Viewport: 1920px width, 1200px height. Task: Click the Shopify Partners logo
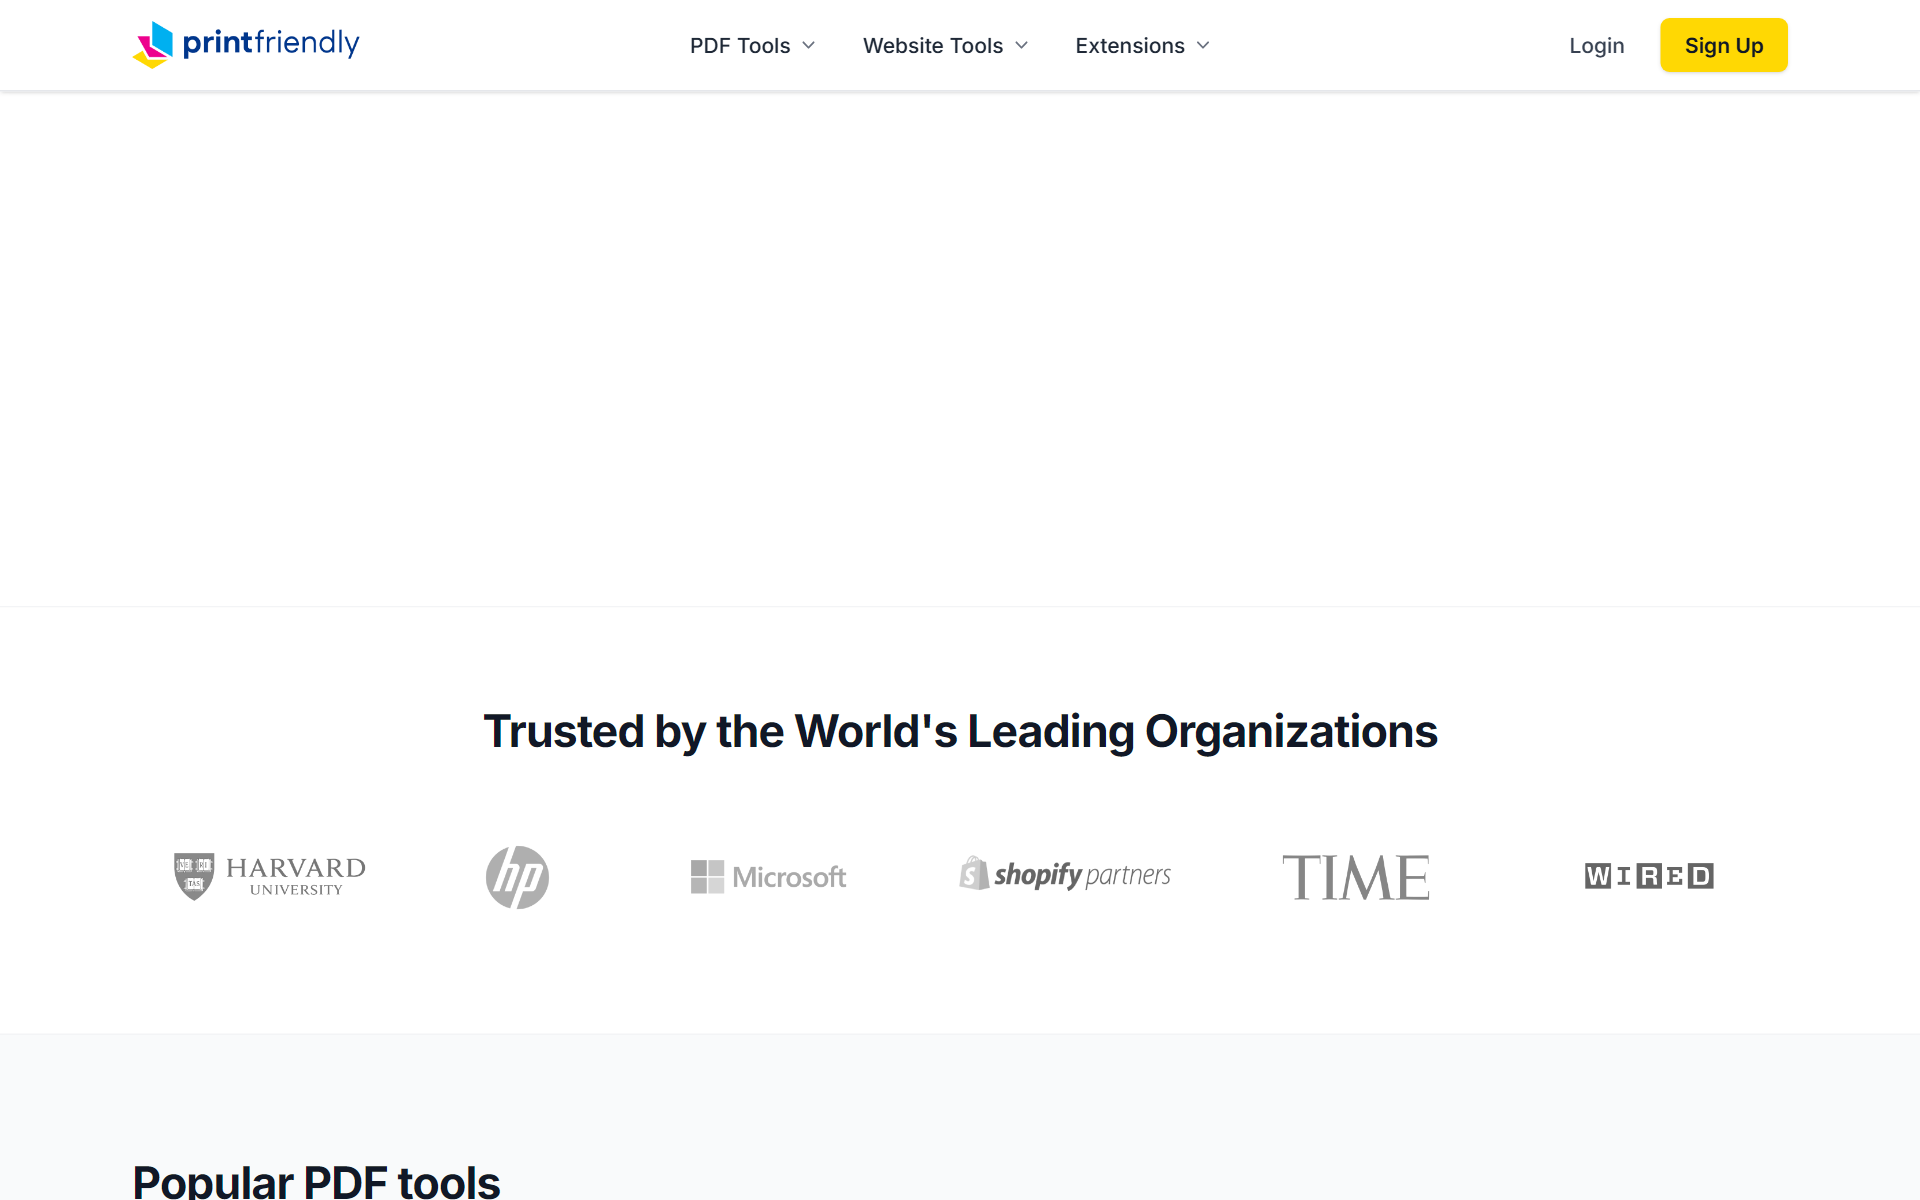point(1065,875)
